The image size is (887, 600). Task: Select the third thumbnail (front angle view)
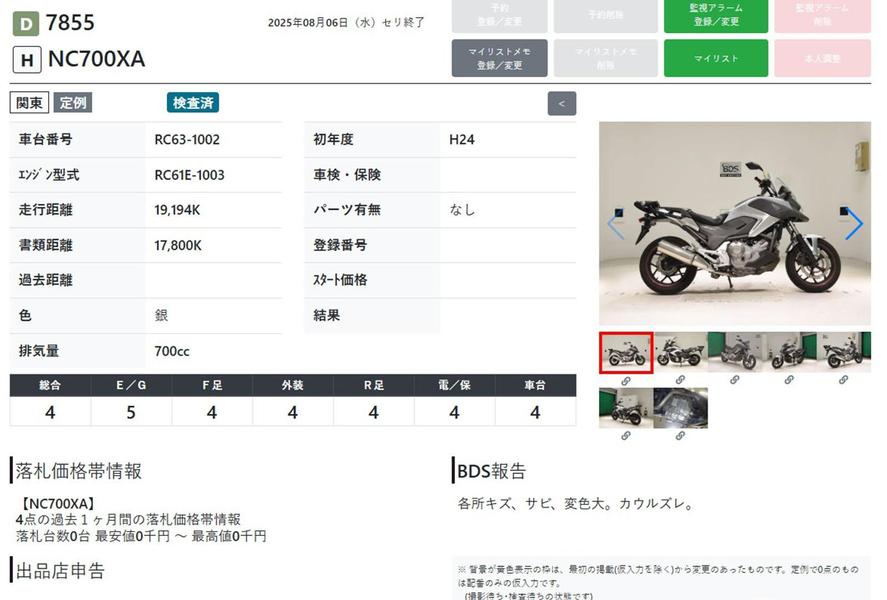[734, 352]
